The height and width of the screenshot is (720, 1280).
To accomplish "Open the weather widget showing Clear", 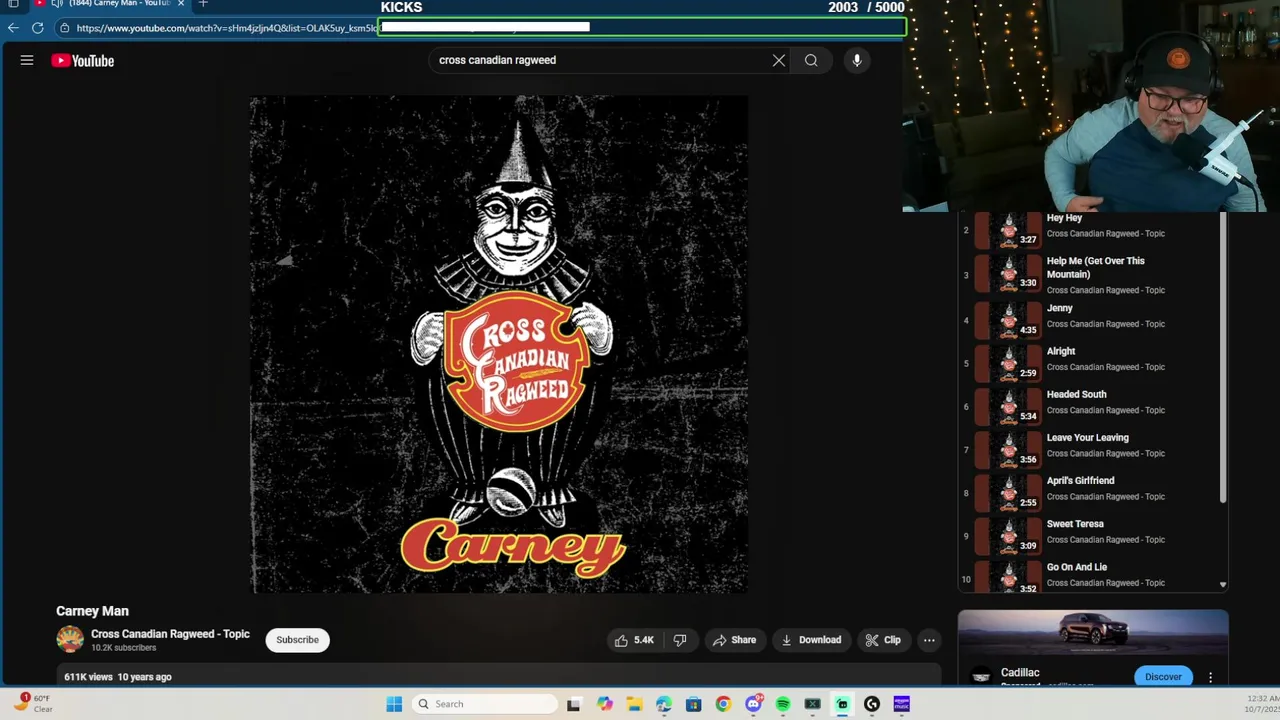I will pos(32,703).
